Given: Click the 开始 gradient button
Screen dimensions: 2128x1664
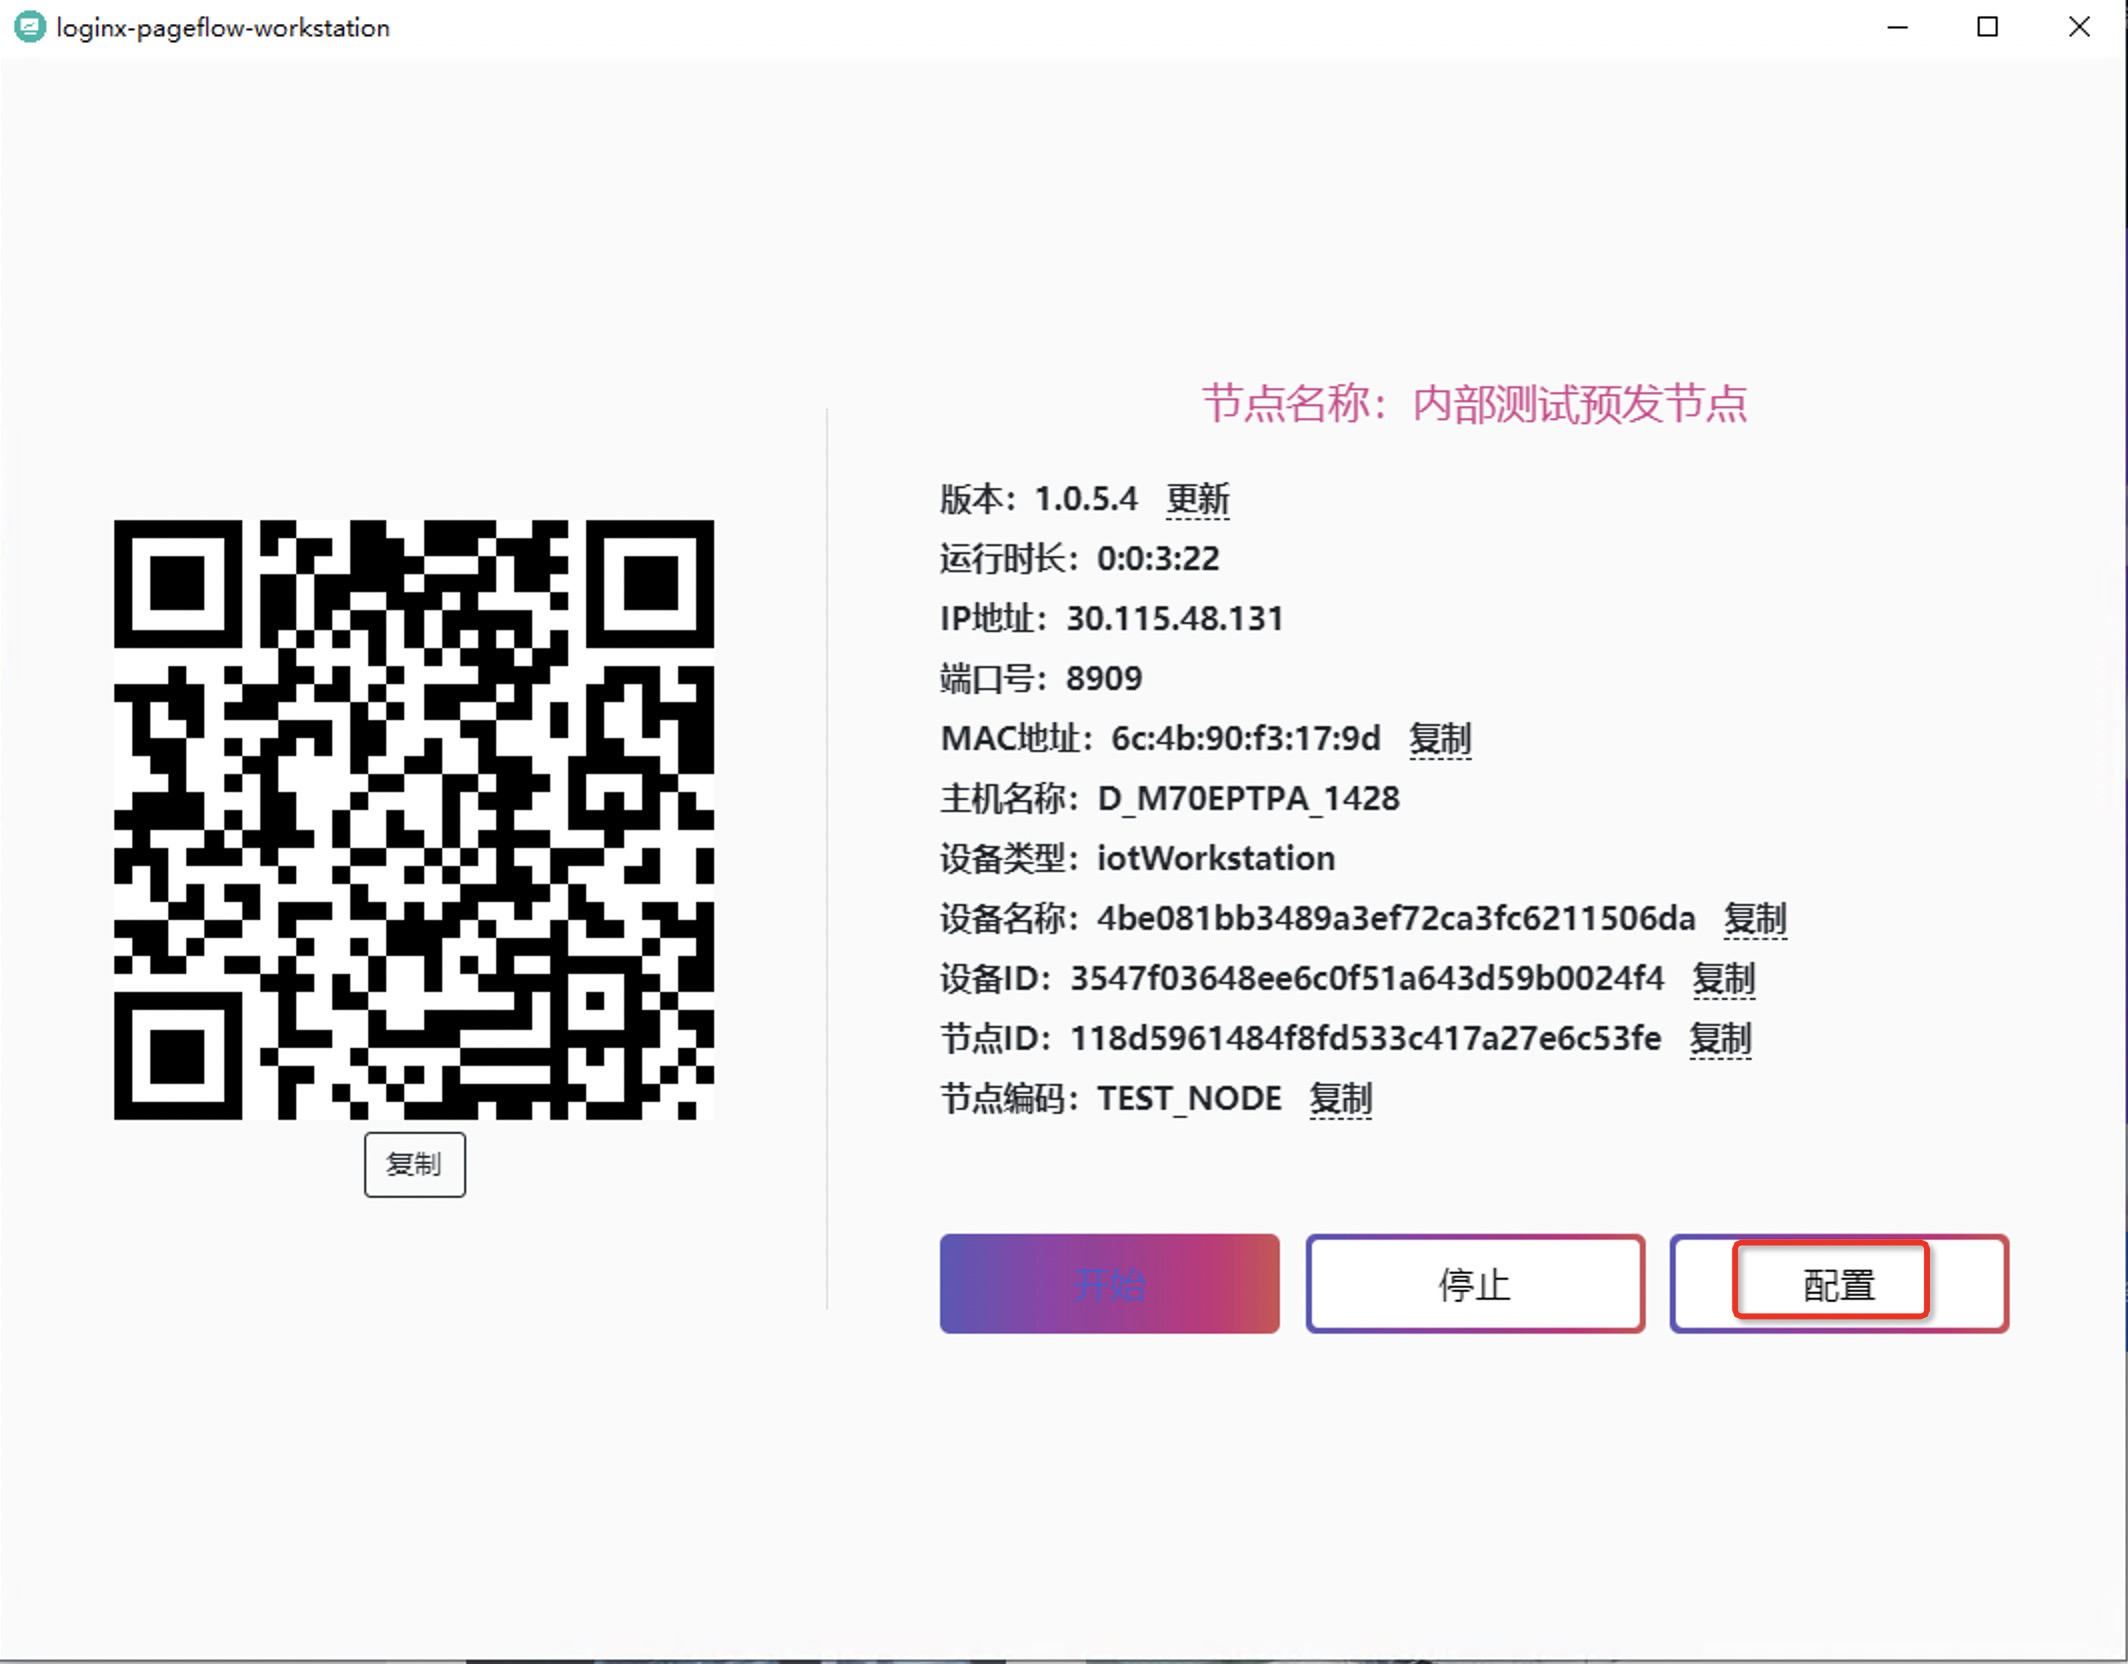Looking at the screenshot, I should pyautogui.click(x=1109, y=1284).
